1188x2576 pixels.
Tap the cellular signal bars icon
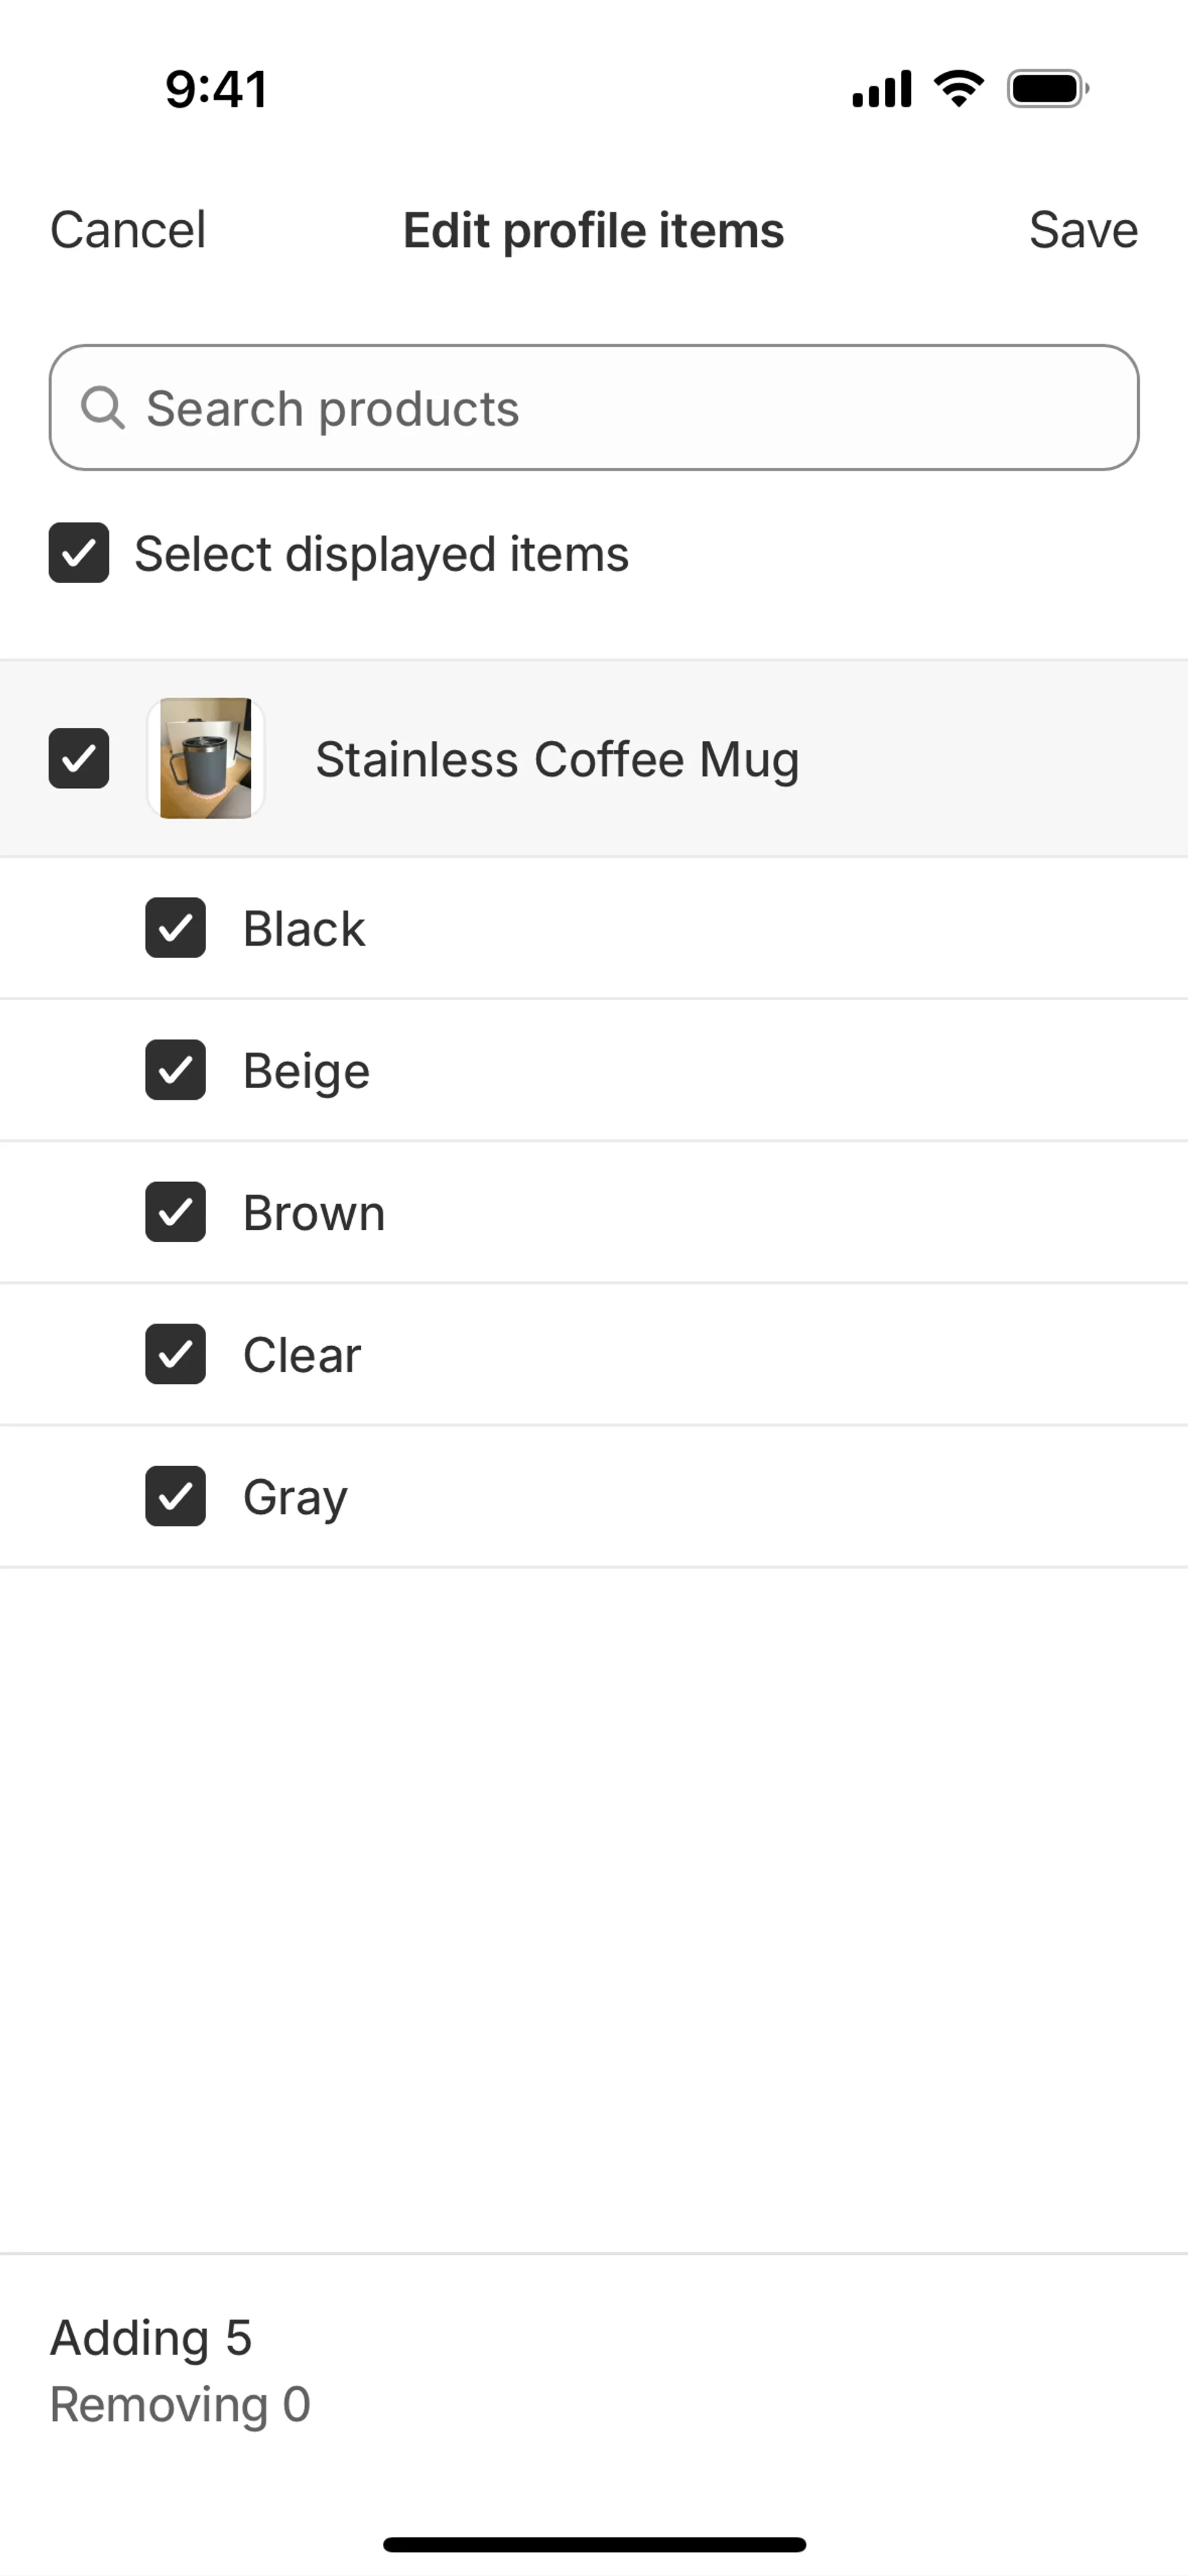click(x=881, y=89)
